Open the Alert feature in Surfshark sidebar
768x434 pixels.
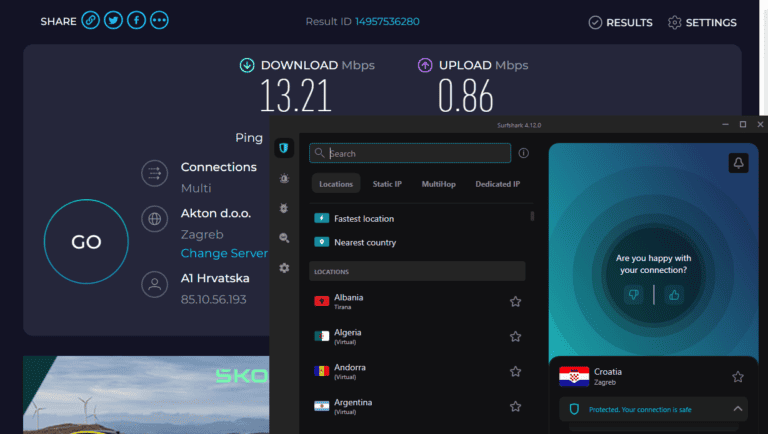pyautogui.click(x=284, y=179)
